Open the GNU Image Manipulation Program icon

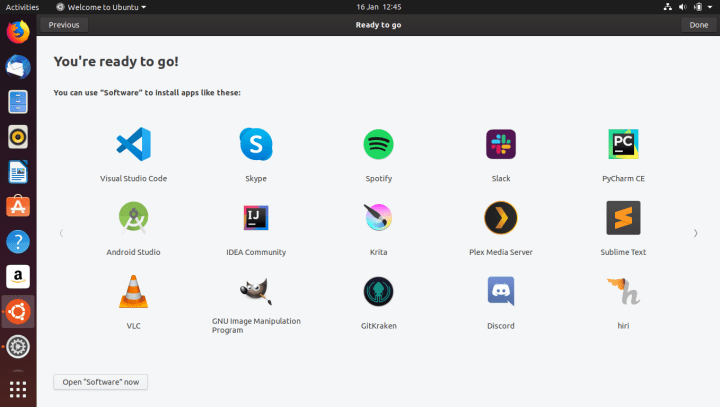pos(256,291)
